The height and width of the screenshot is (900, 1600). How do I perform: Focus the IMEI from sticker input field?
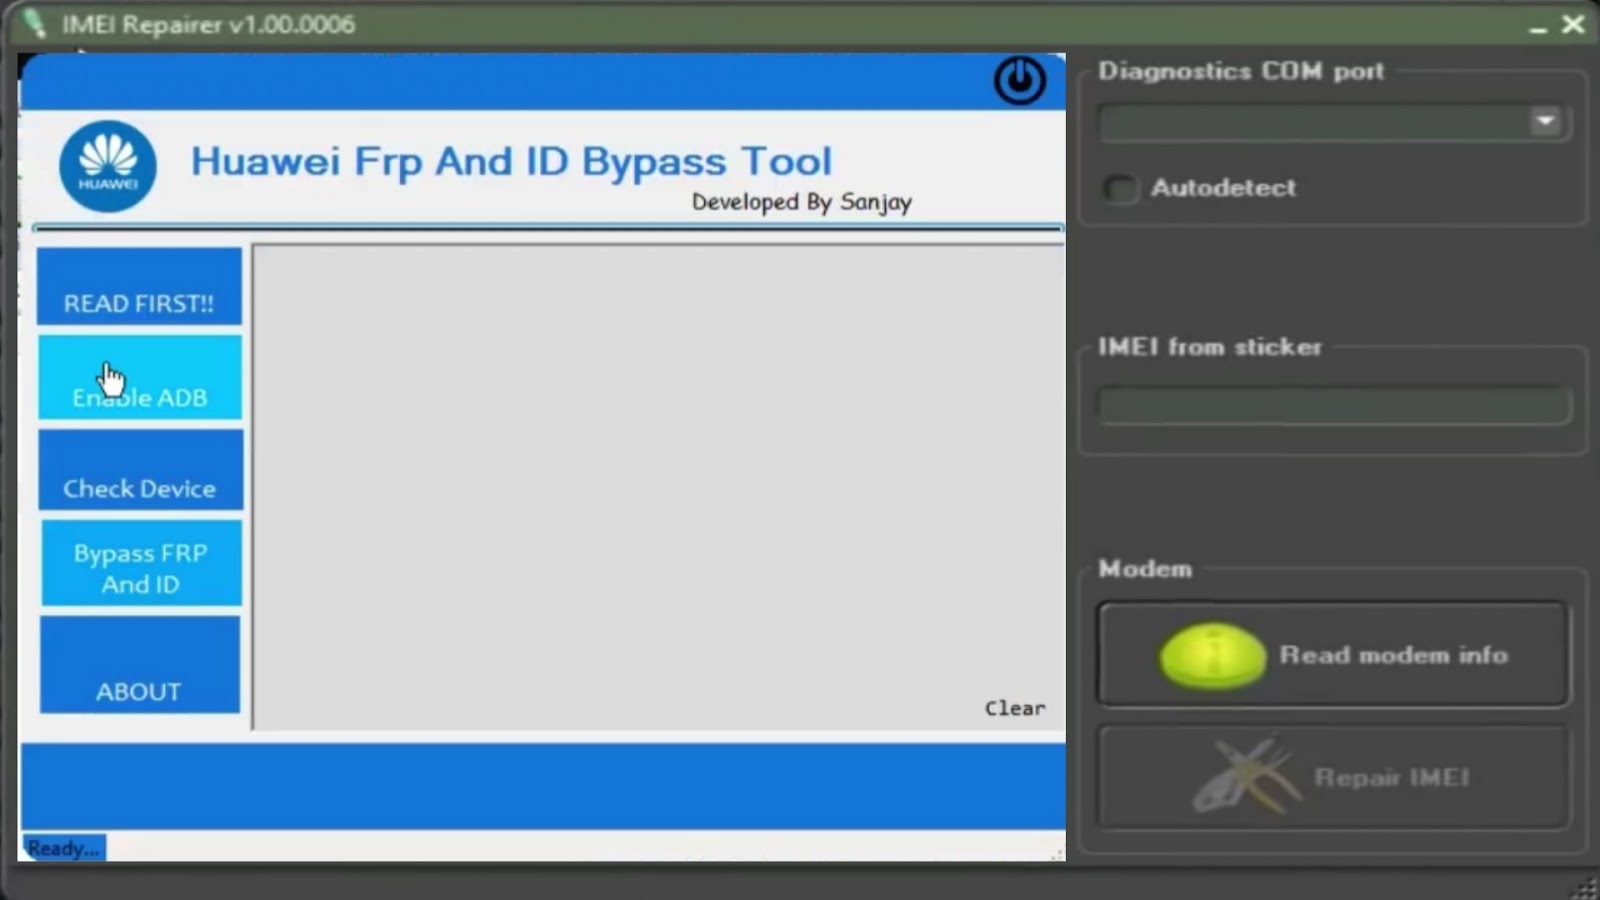point(1334,405)
